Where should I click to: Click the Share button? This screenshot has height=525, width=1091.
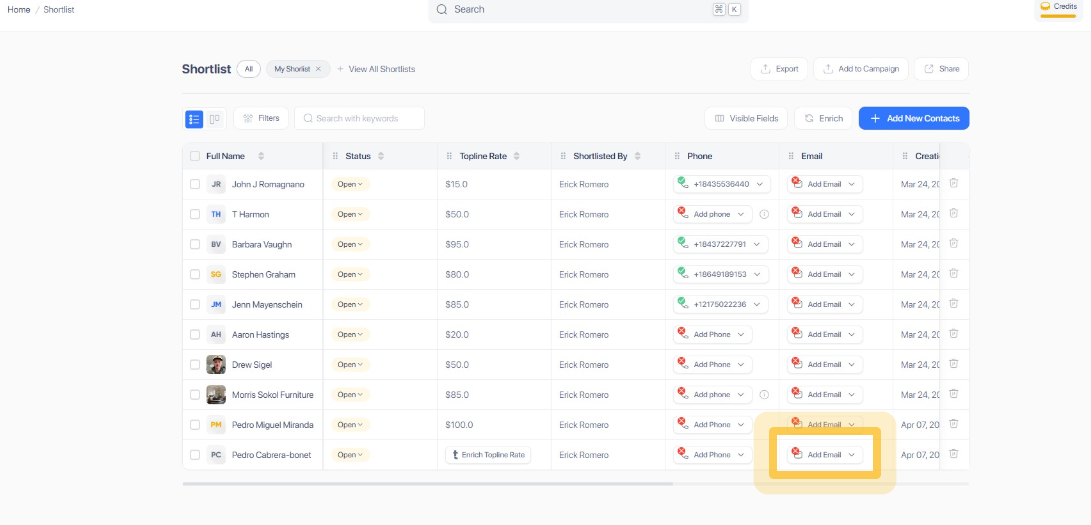click(x=941, y=69)
